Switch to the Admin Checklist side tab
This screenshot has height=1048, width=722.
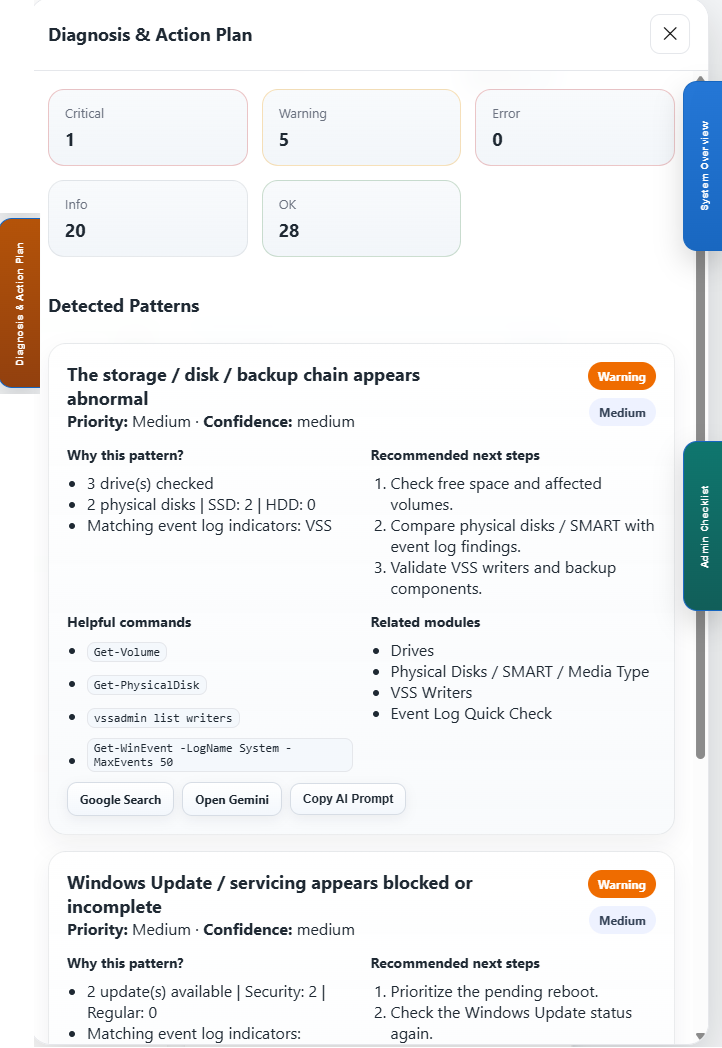tap(703, 526)
